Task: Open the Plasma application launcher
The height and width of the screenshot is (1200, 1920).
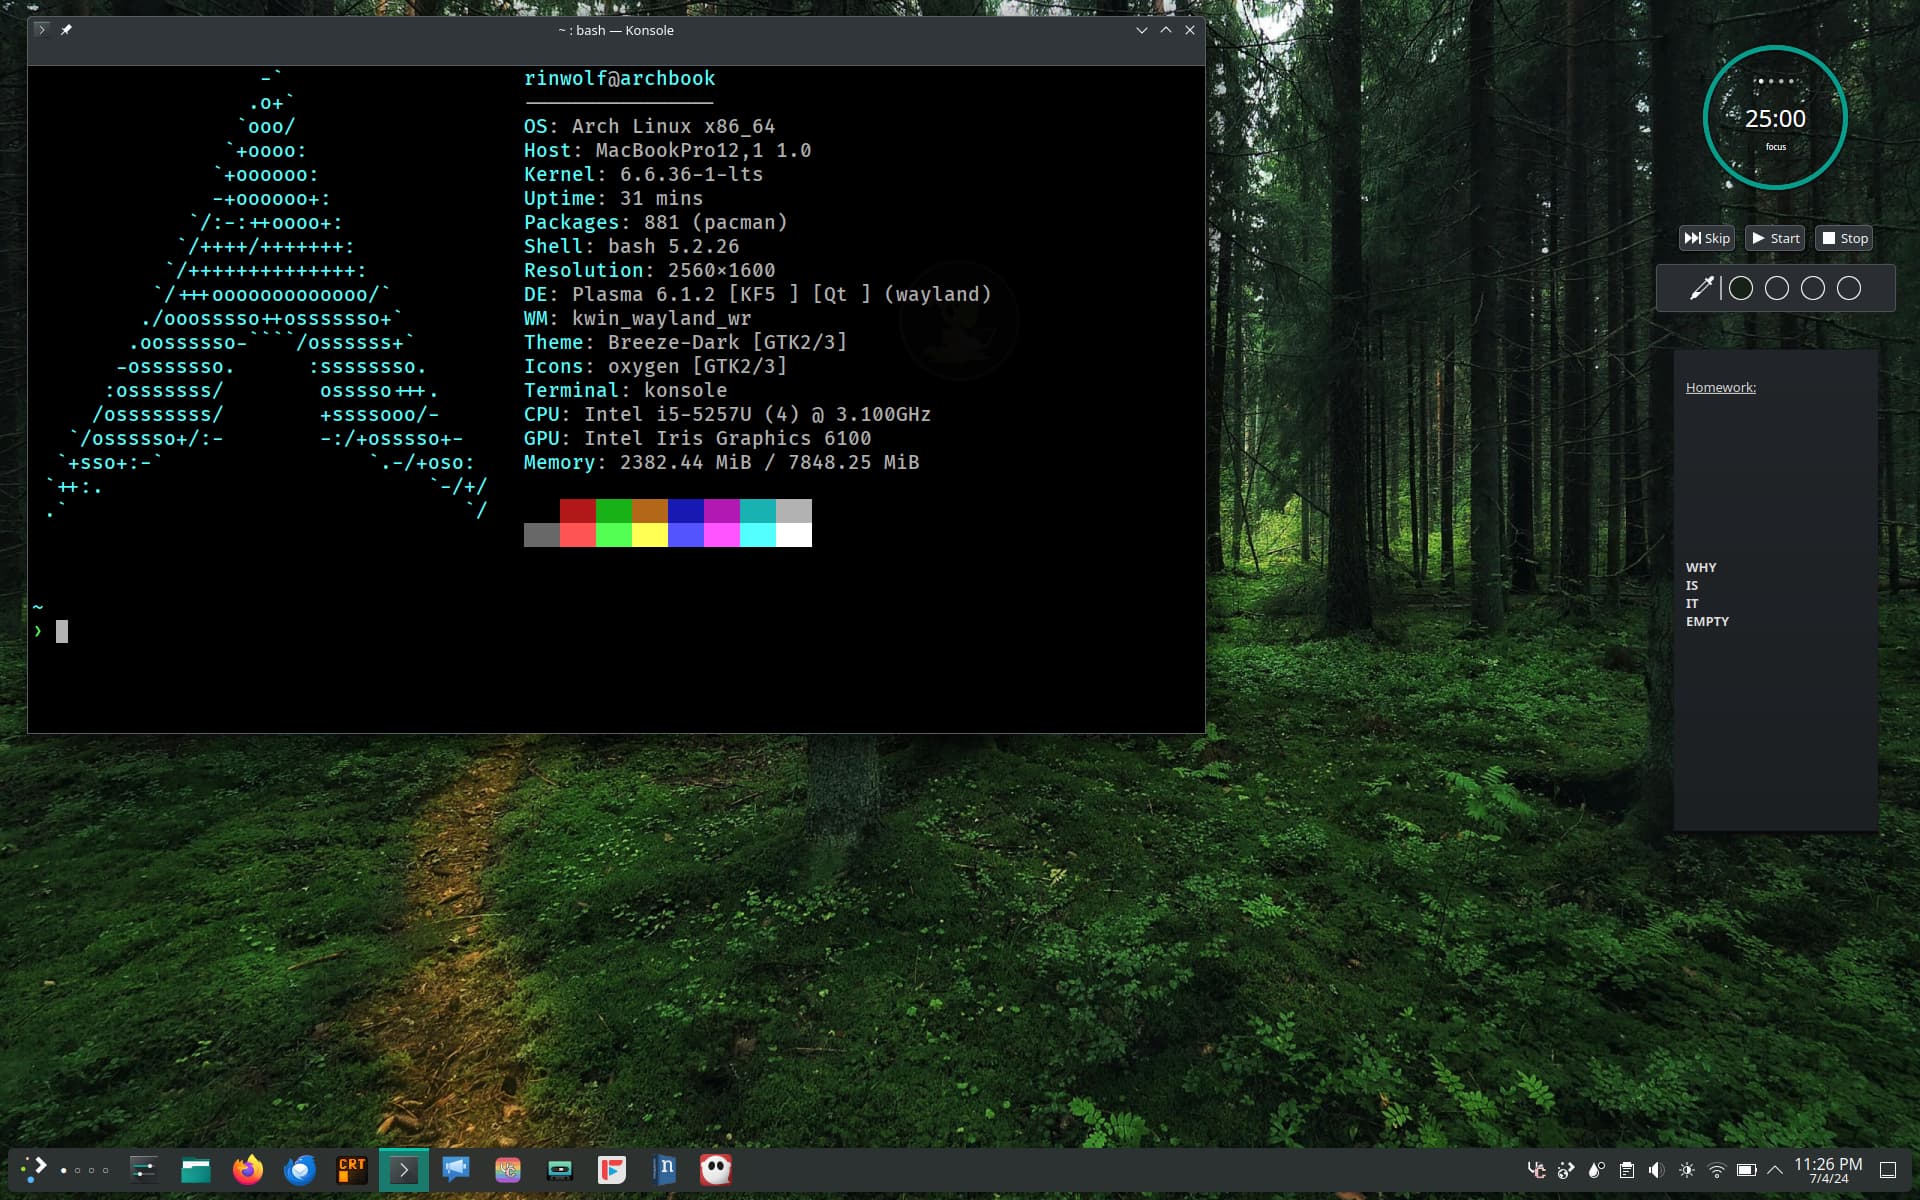Action: tap(35, 1169)
